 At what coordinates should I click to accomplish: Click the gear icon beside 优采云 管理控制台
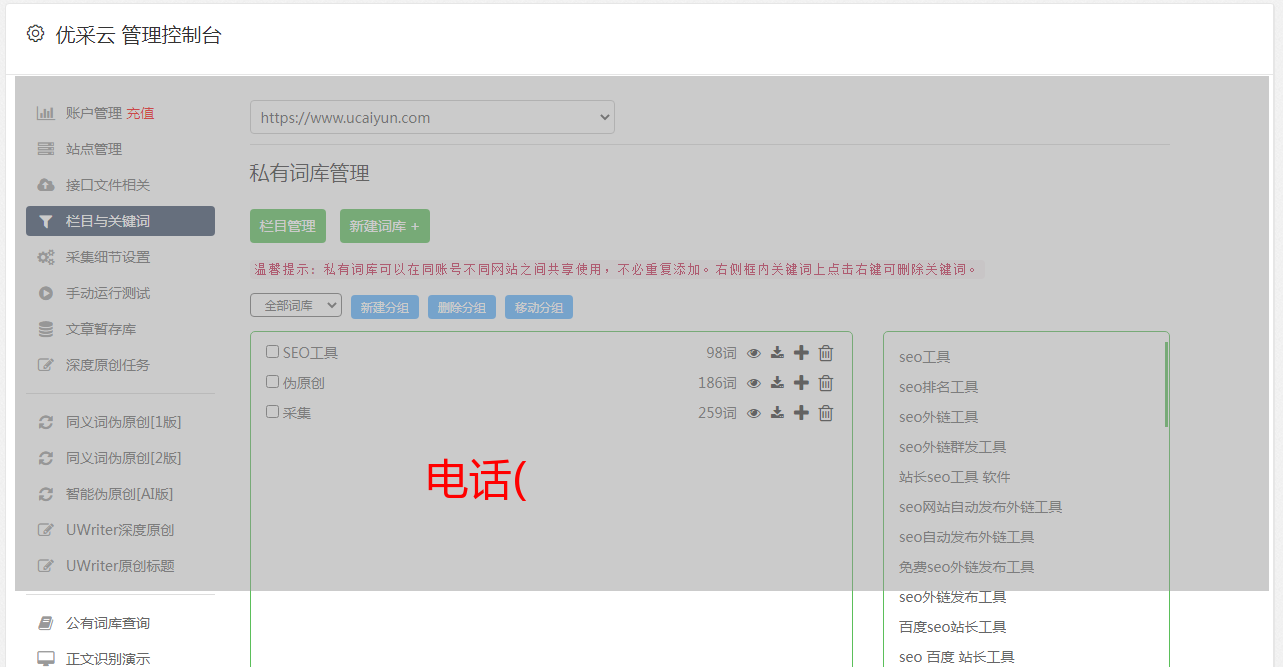pyautogui.click(x=36, y=34)
